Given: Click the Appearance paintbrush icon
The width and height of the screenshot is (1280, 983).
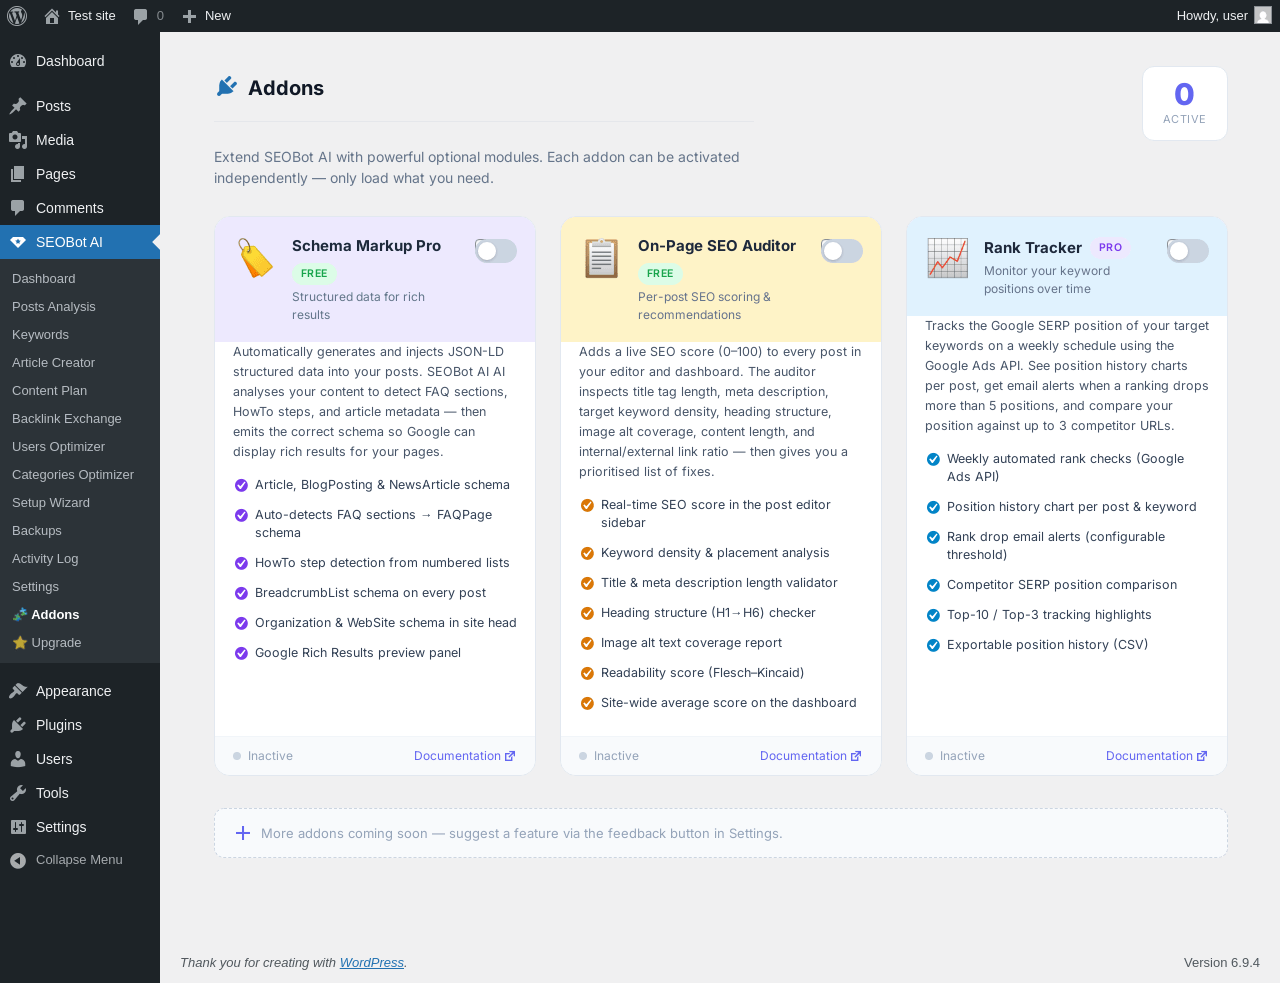Looking at the screenshot, I should [18, 691].
